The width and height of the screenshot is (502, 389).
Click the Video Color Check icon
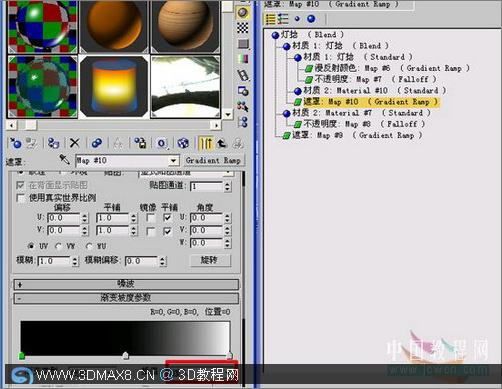pos(243,59)
